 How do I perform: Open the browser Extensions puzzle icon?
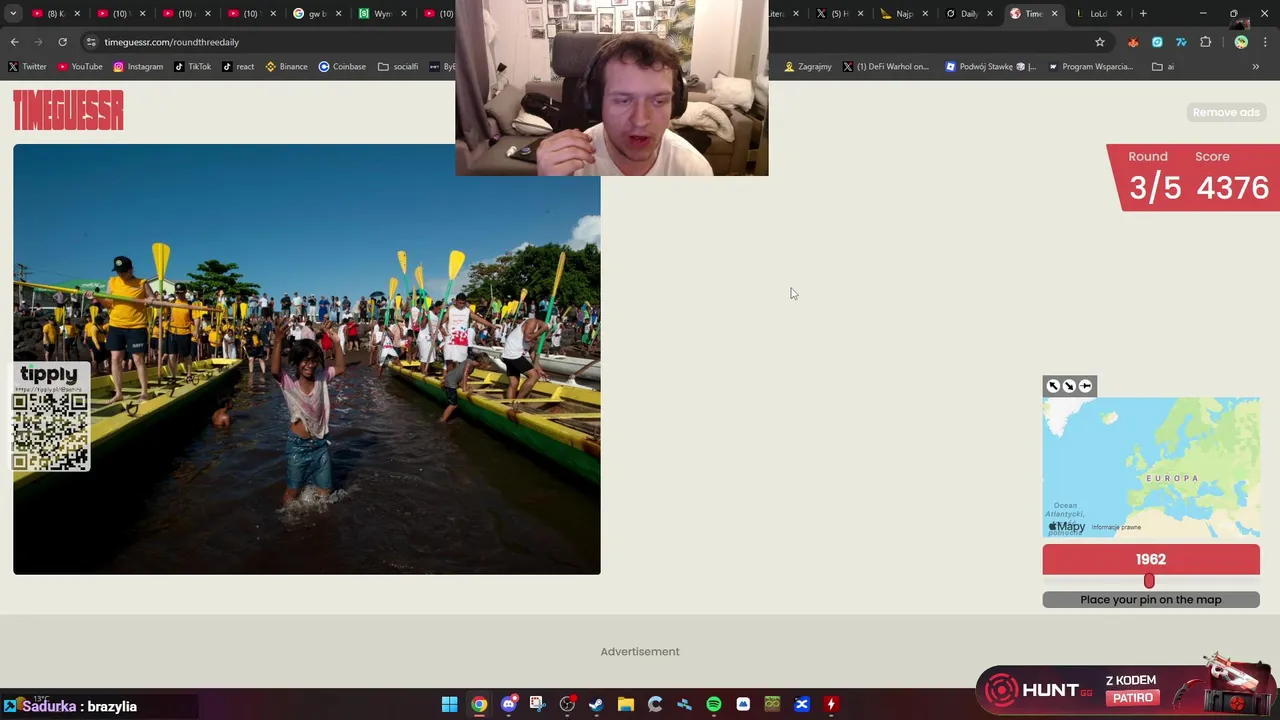(x=1205, y=42)
